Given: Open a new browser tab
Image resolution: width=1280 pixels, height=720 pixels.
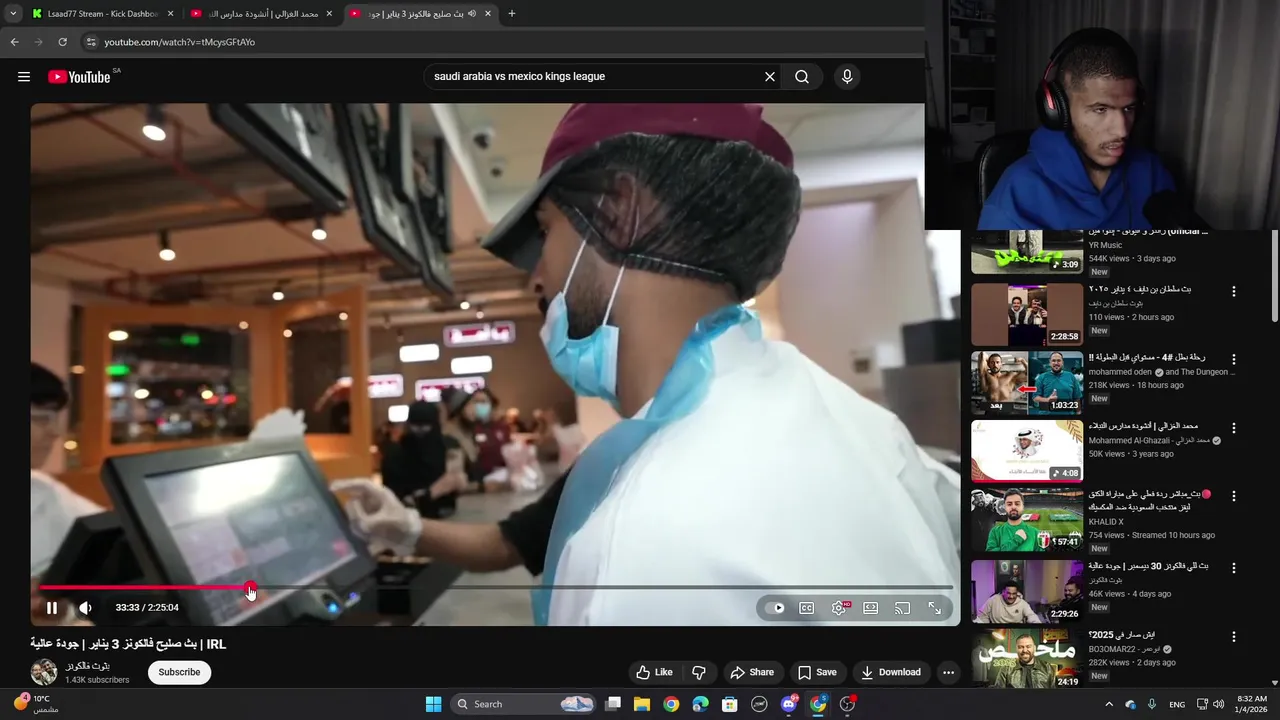Looking at the screenshot, I should (512, 14).
